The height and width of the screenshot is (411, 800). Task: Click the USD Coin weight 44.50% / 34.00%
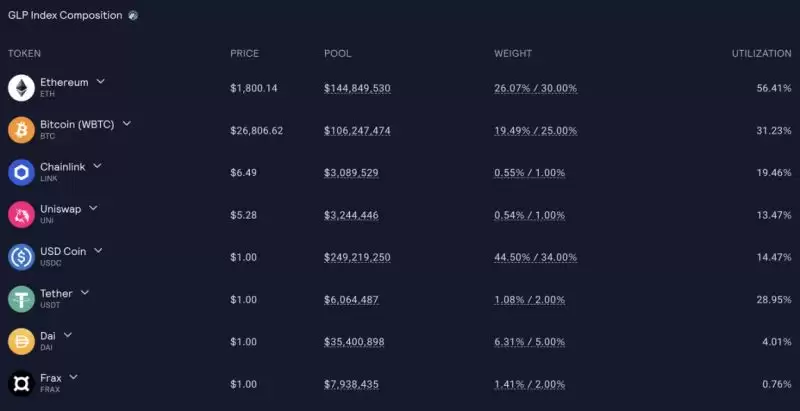click(536, 258)
